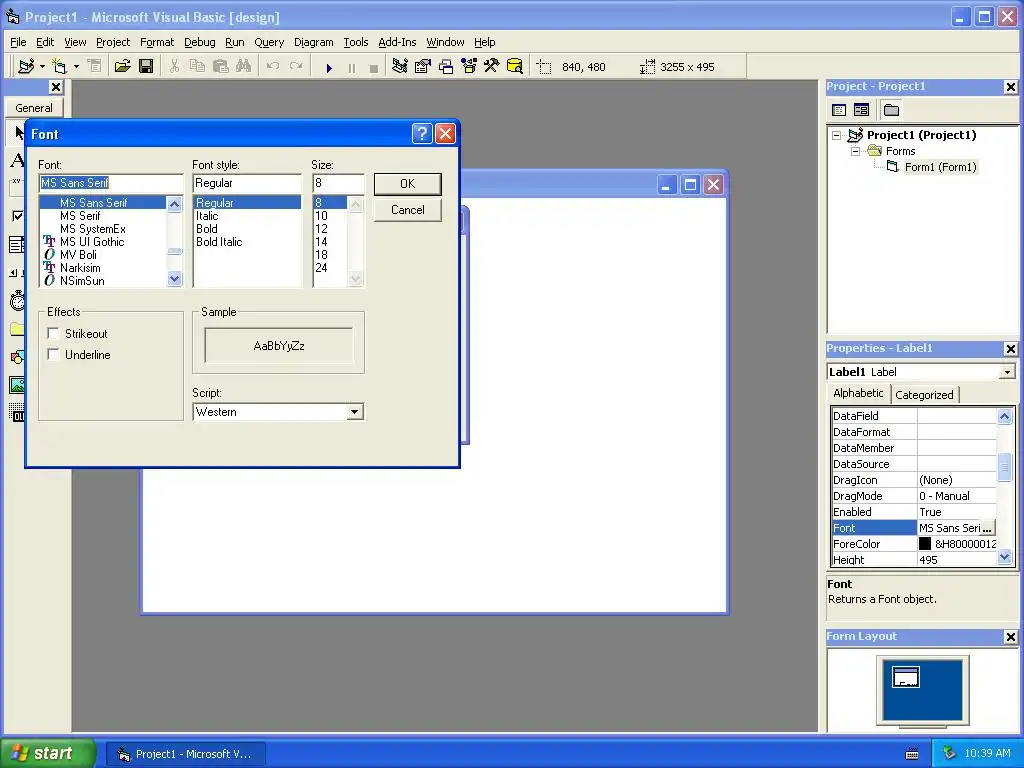Switch to the Categorized properties tab
Screen dimensions: 1024x768
pos(924,394)
